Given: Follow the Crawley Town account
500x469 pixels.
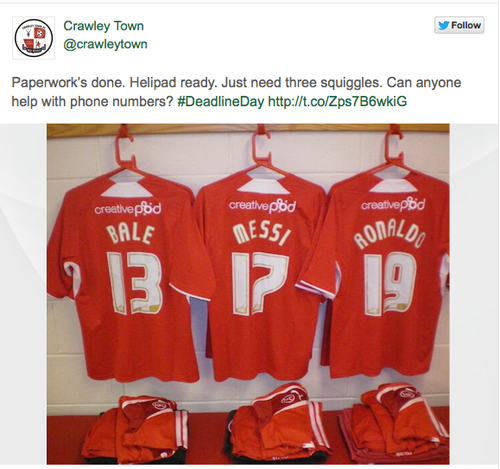Looking at the screenshot, I should click(459, 25).
